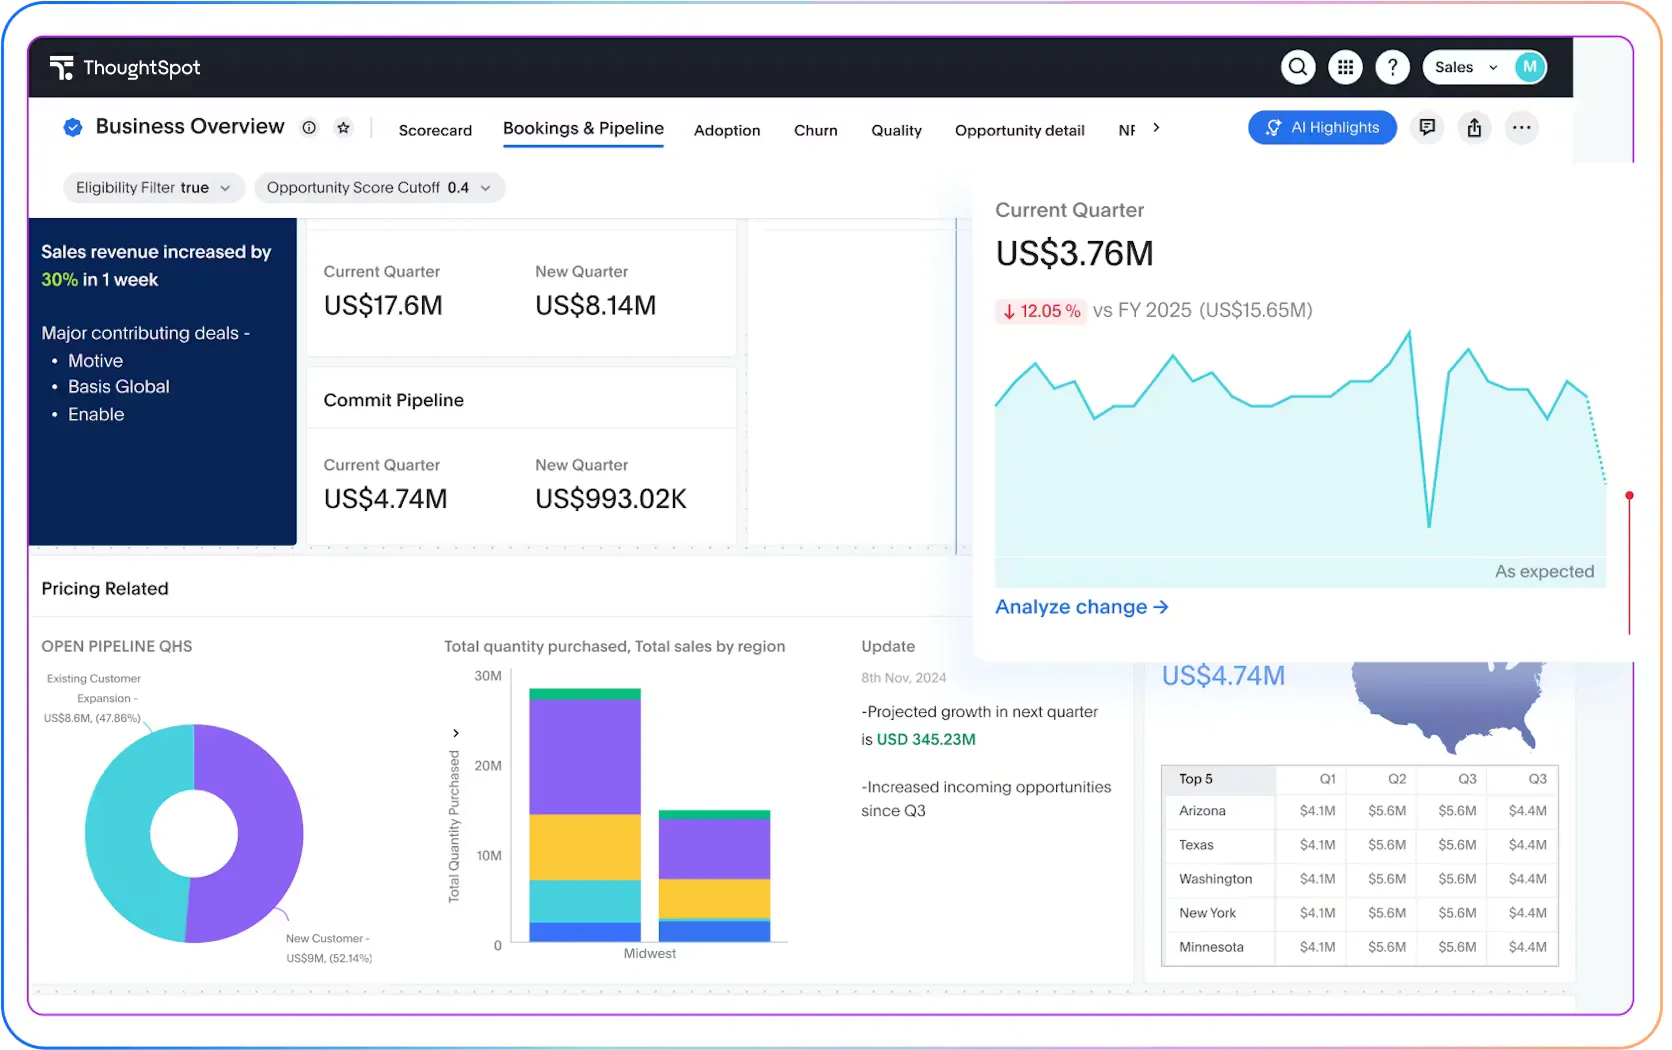This screenshot has height=1050, width=1672.
Task: Click the Analyze change link
Action: click(1081, 607)
